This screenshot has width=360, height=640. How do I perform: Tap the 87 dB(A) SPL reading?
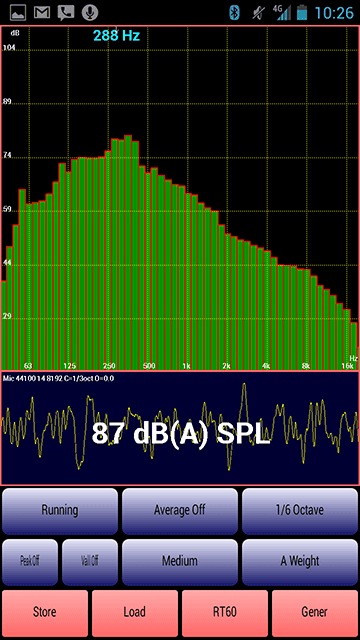point(181,433)
